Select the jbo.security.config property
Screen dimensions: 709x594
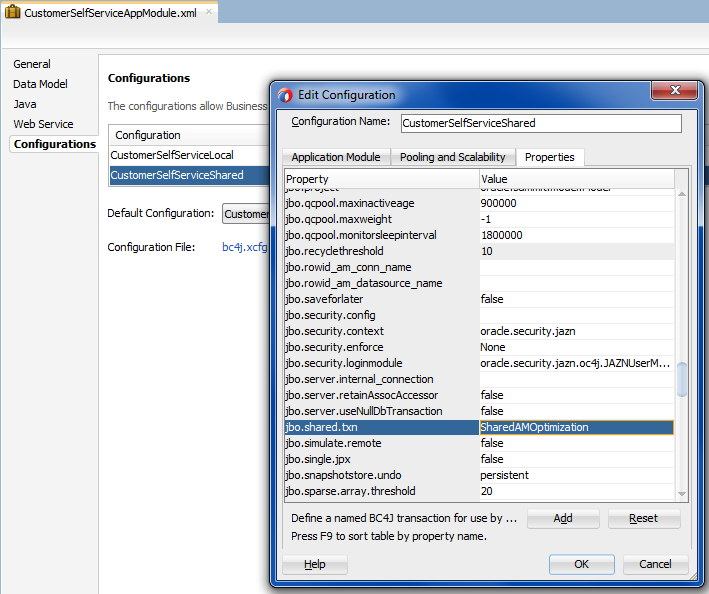(382, 316)
